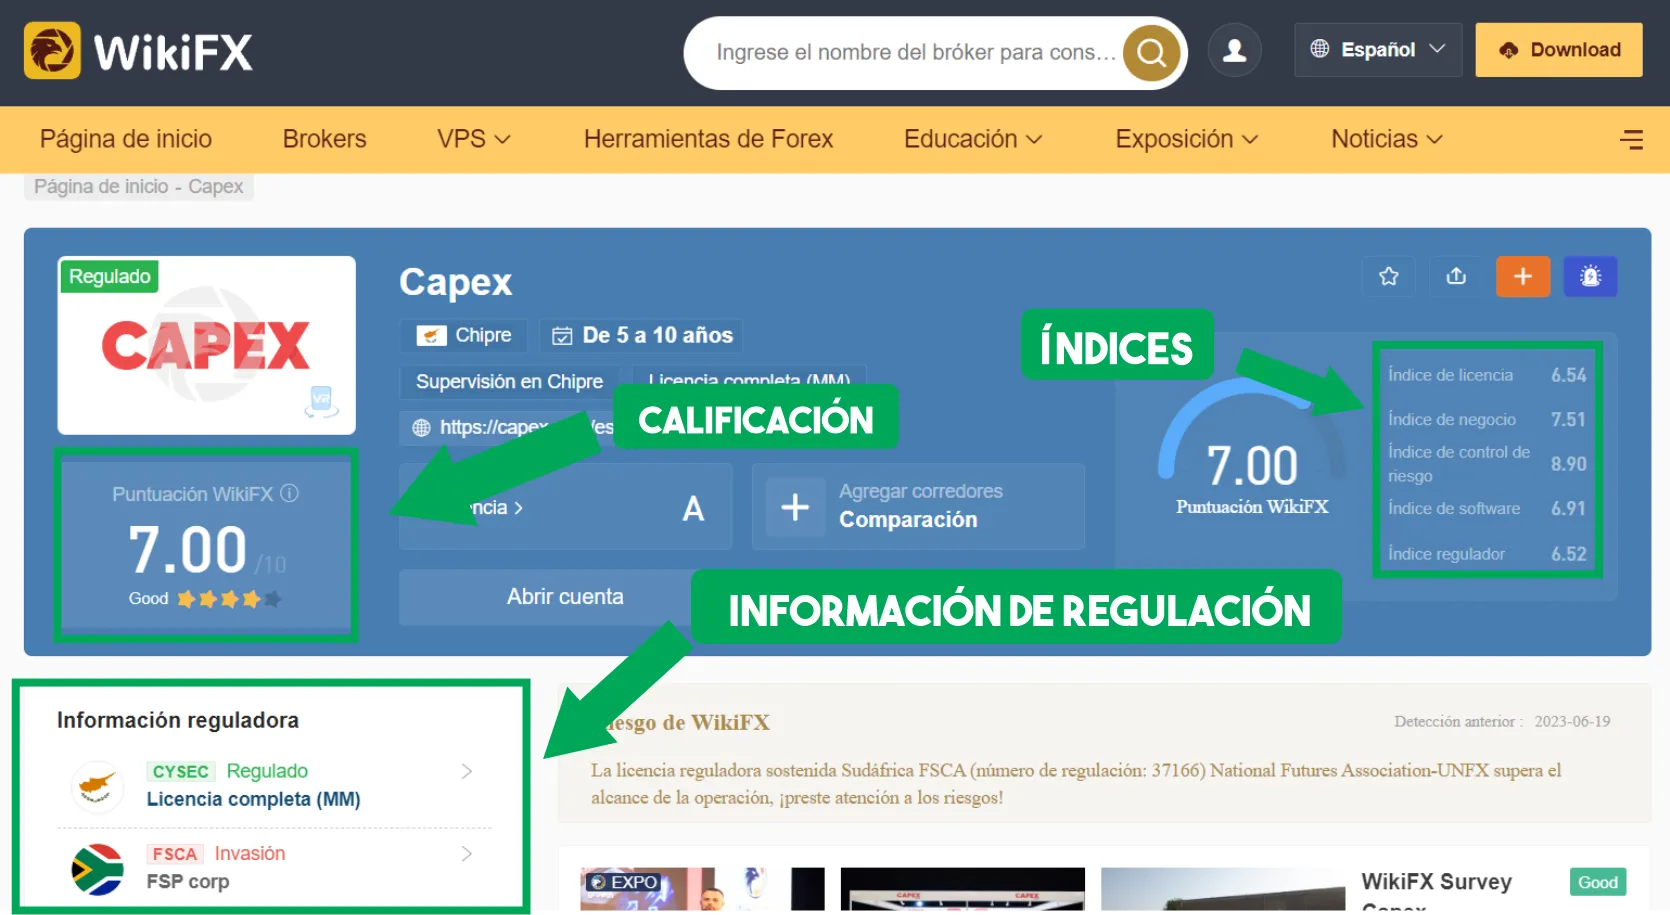Image resolution: width=1670 pixels, height=915 pixels.
Task: Click the WikiFX Survey title
Action: (1436, 882)
